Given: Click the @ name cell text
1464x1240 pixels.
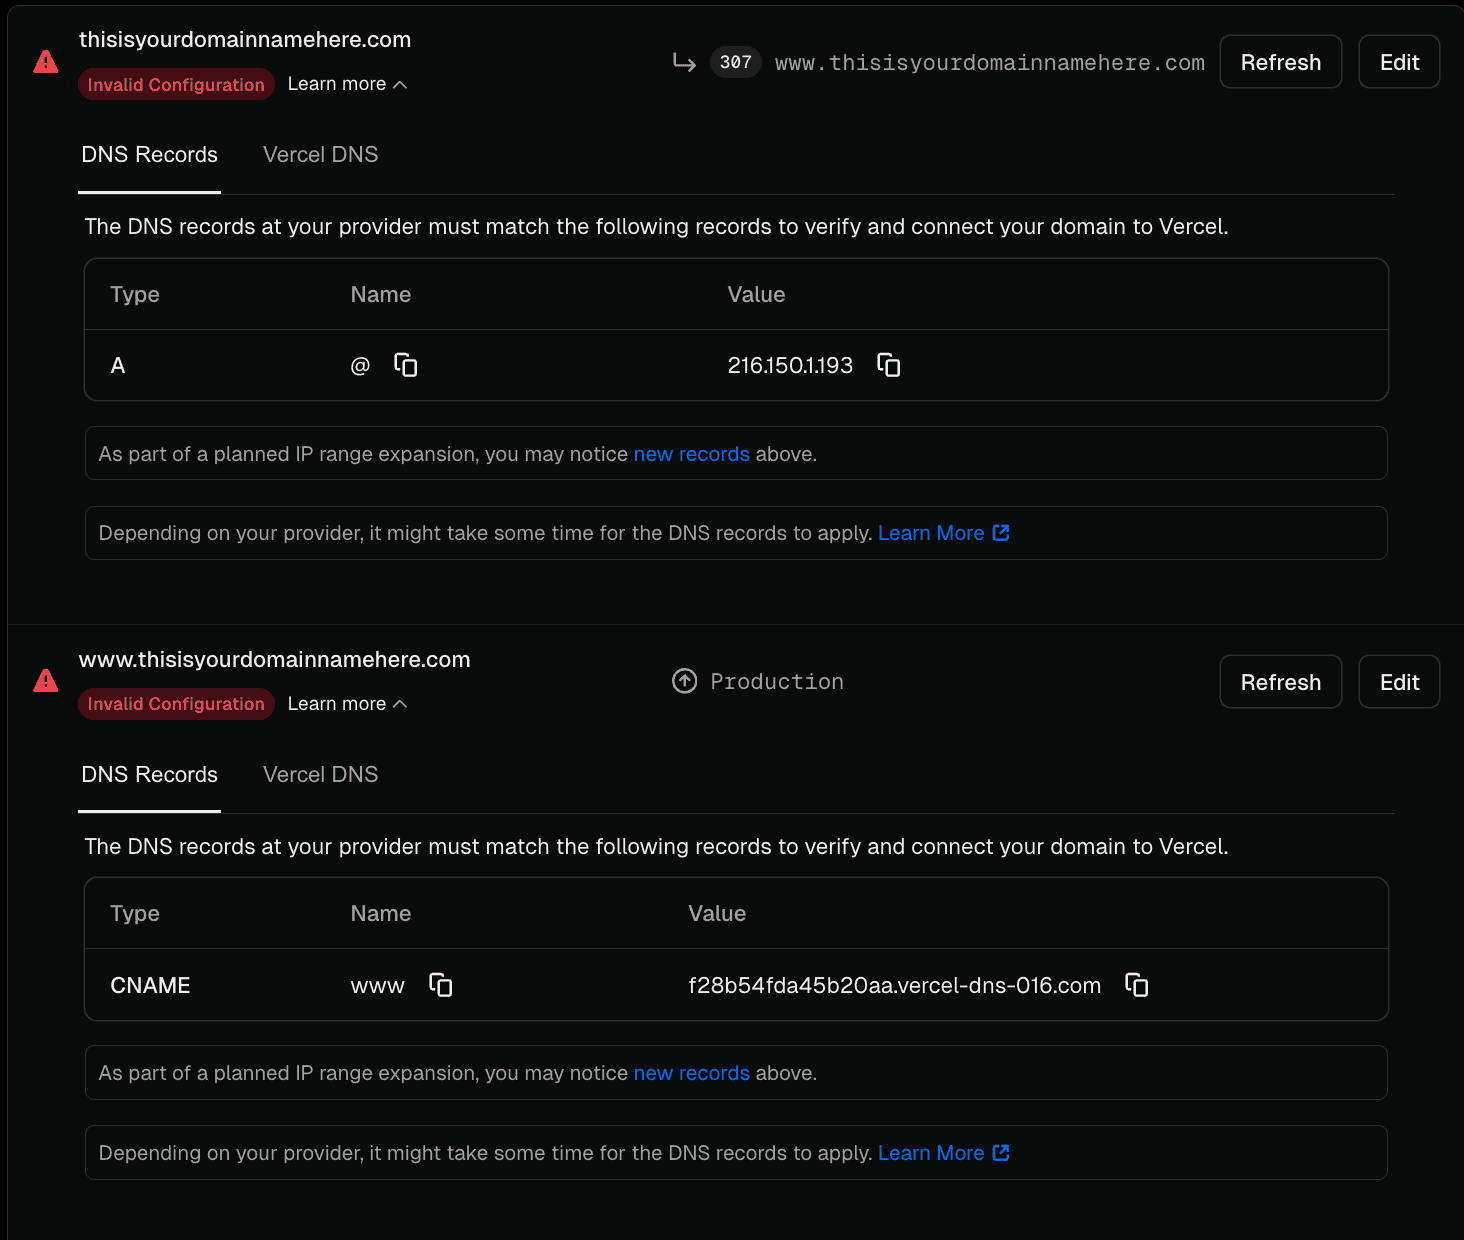Looking at the screenshot, I should point(360,366).
